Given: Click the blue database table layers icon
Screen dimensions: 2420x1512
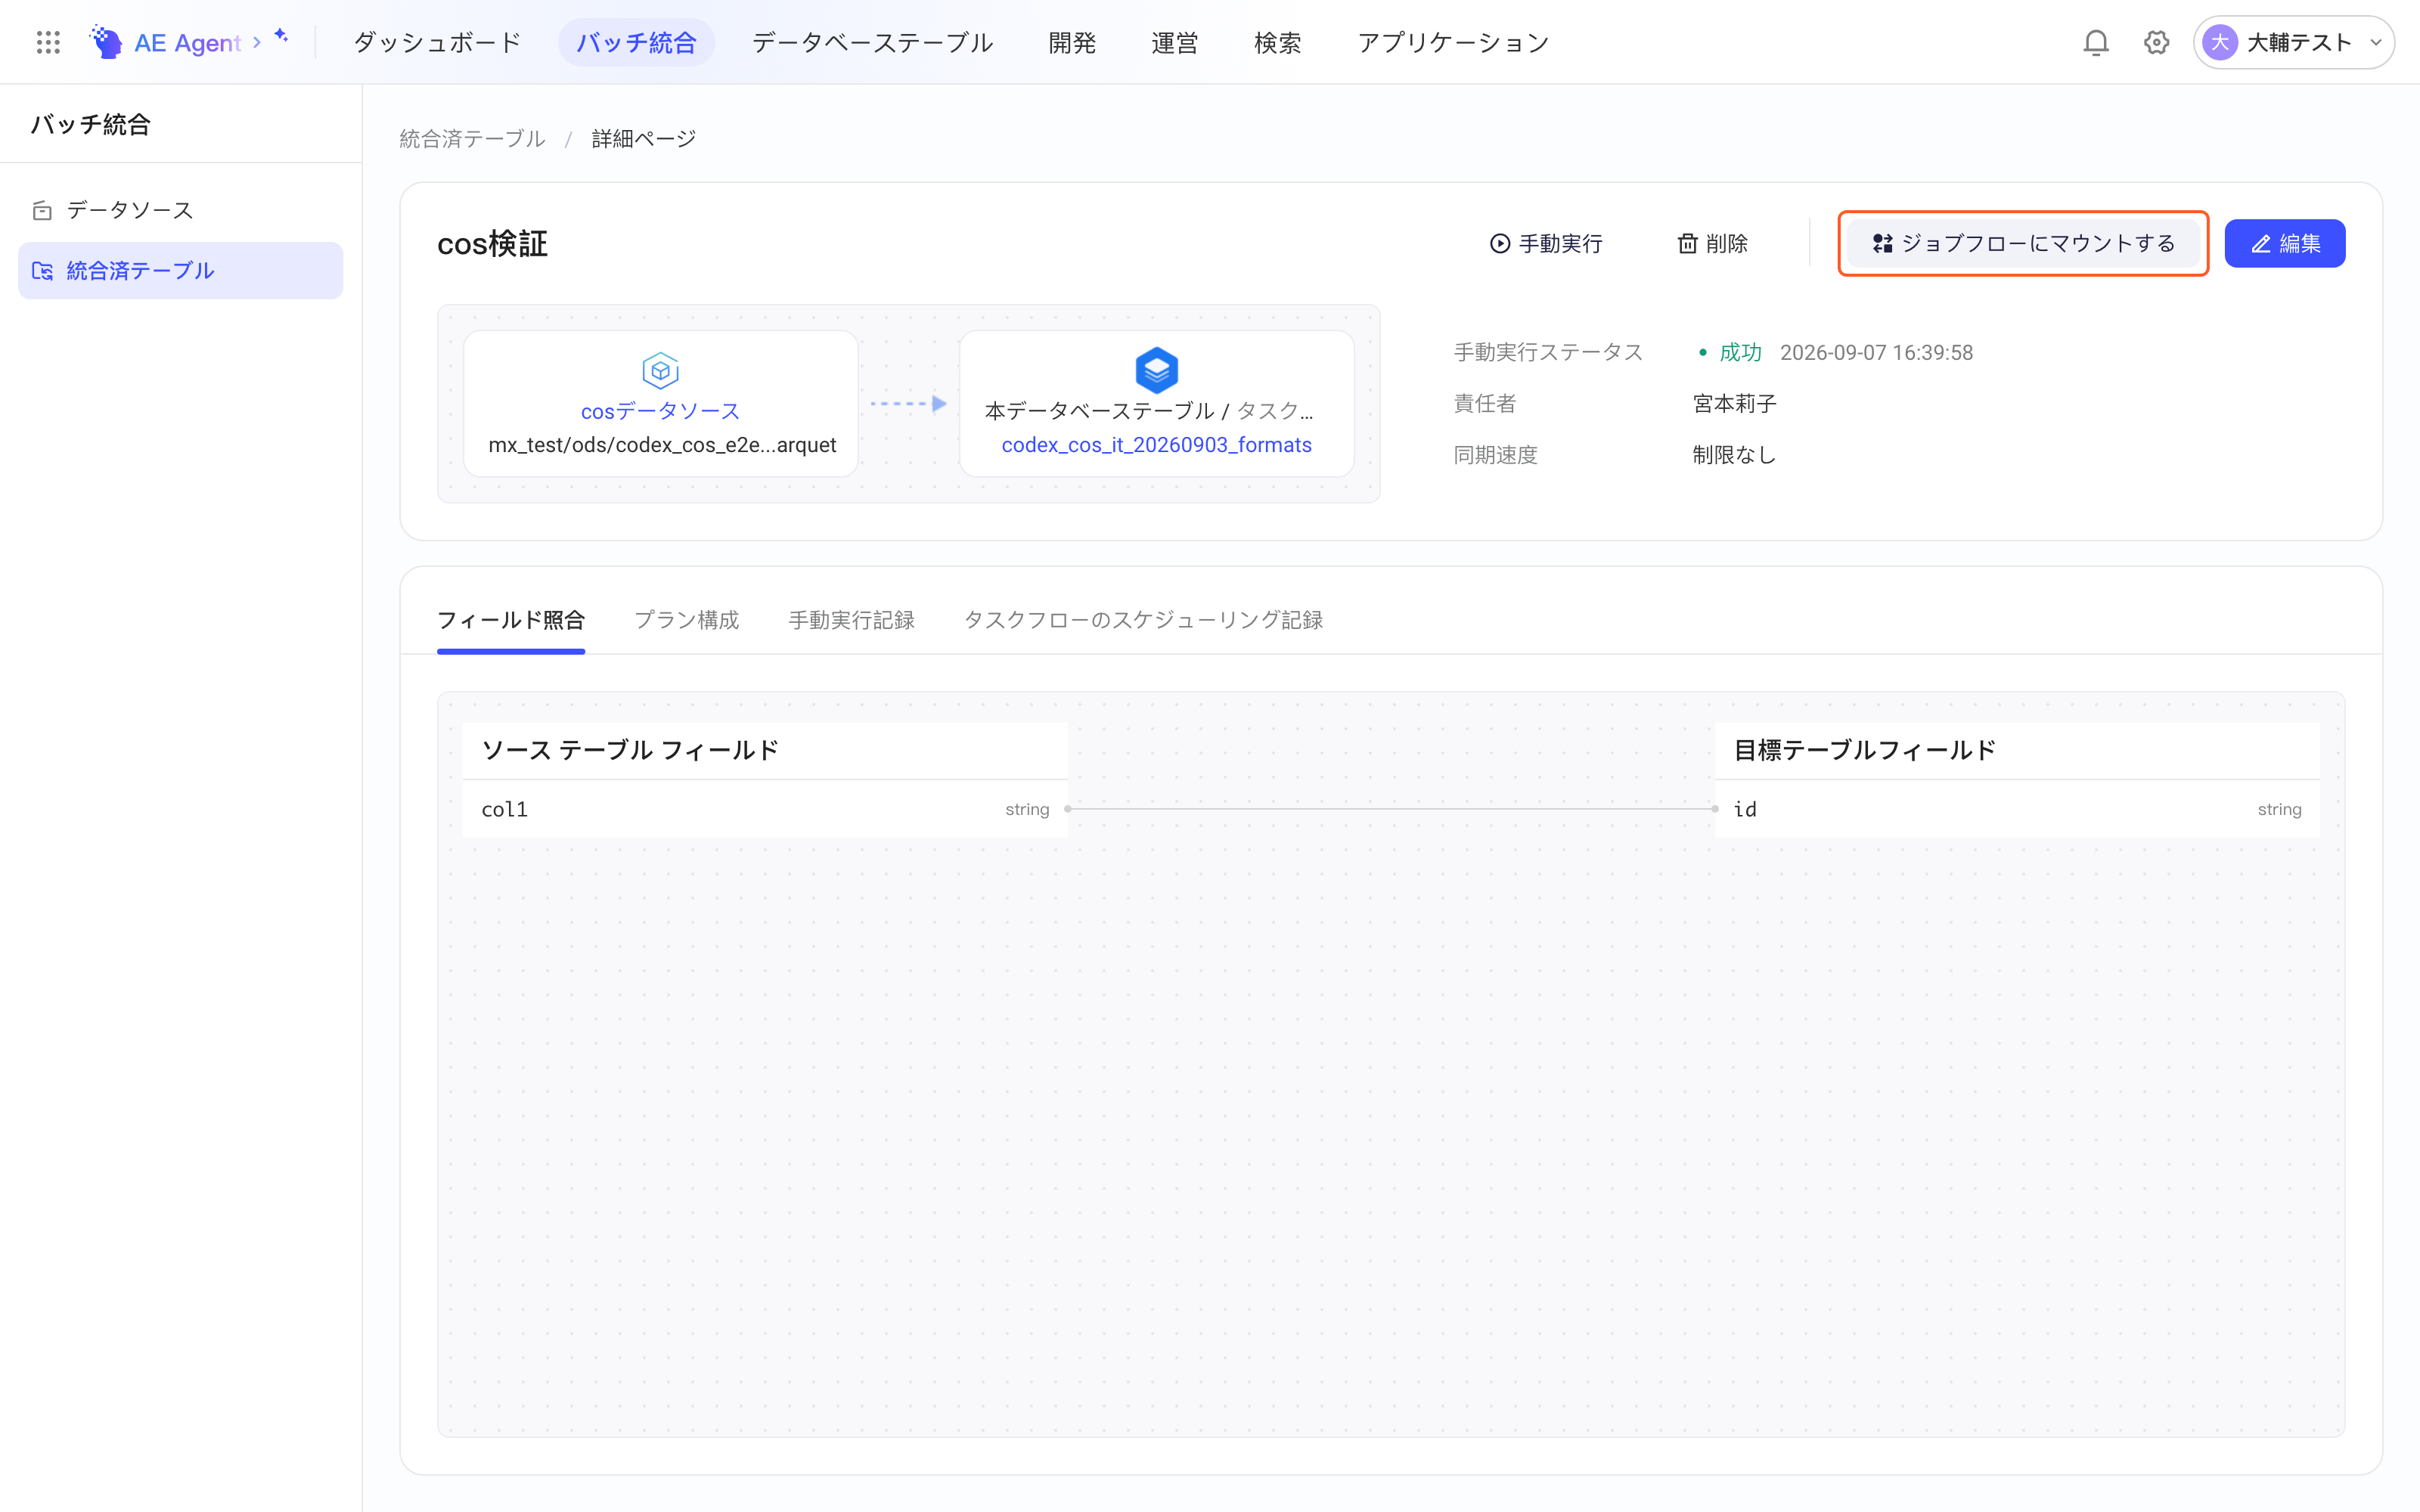Looking at the screenshot, I should click(x=1156, y=370).
